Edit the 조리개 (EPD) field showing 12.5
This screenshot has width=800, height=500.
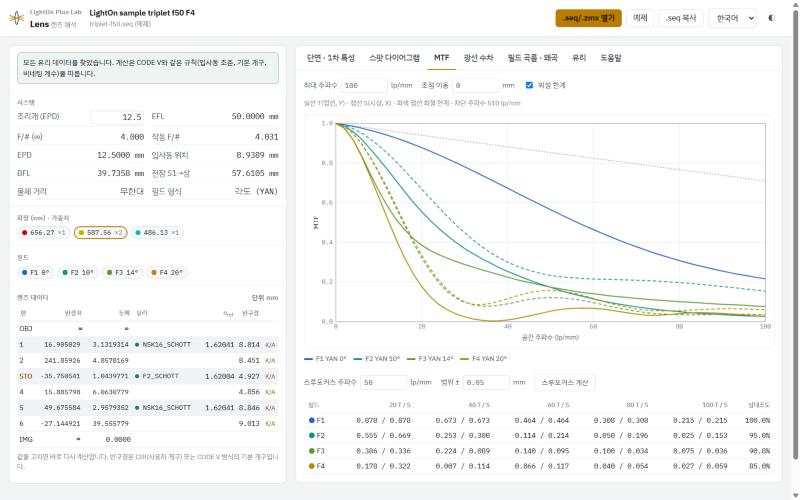tap(117, 117)
